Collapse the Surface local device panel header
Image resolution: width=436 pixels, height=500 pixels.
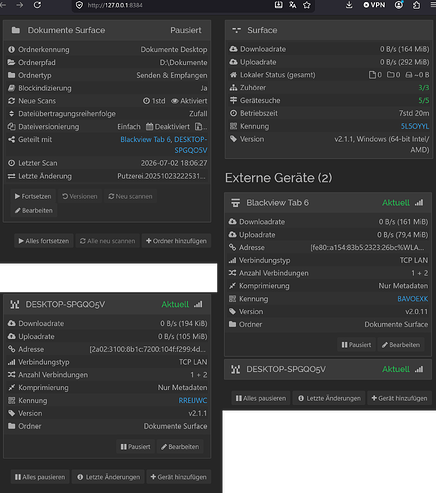[x=328, y=30]
